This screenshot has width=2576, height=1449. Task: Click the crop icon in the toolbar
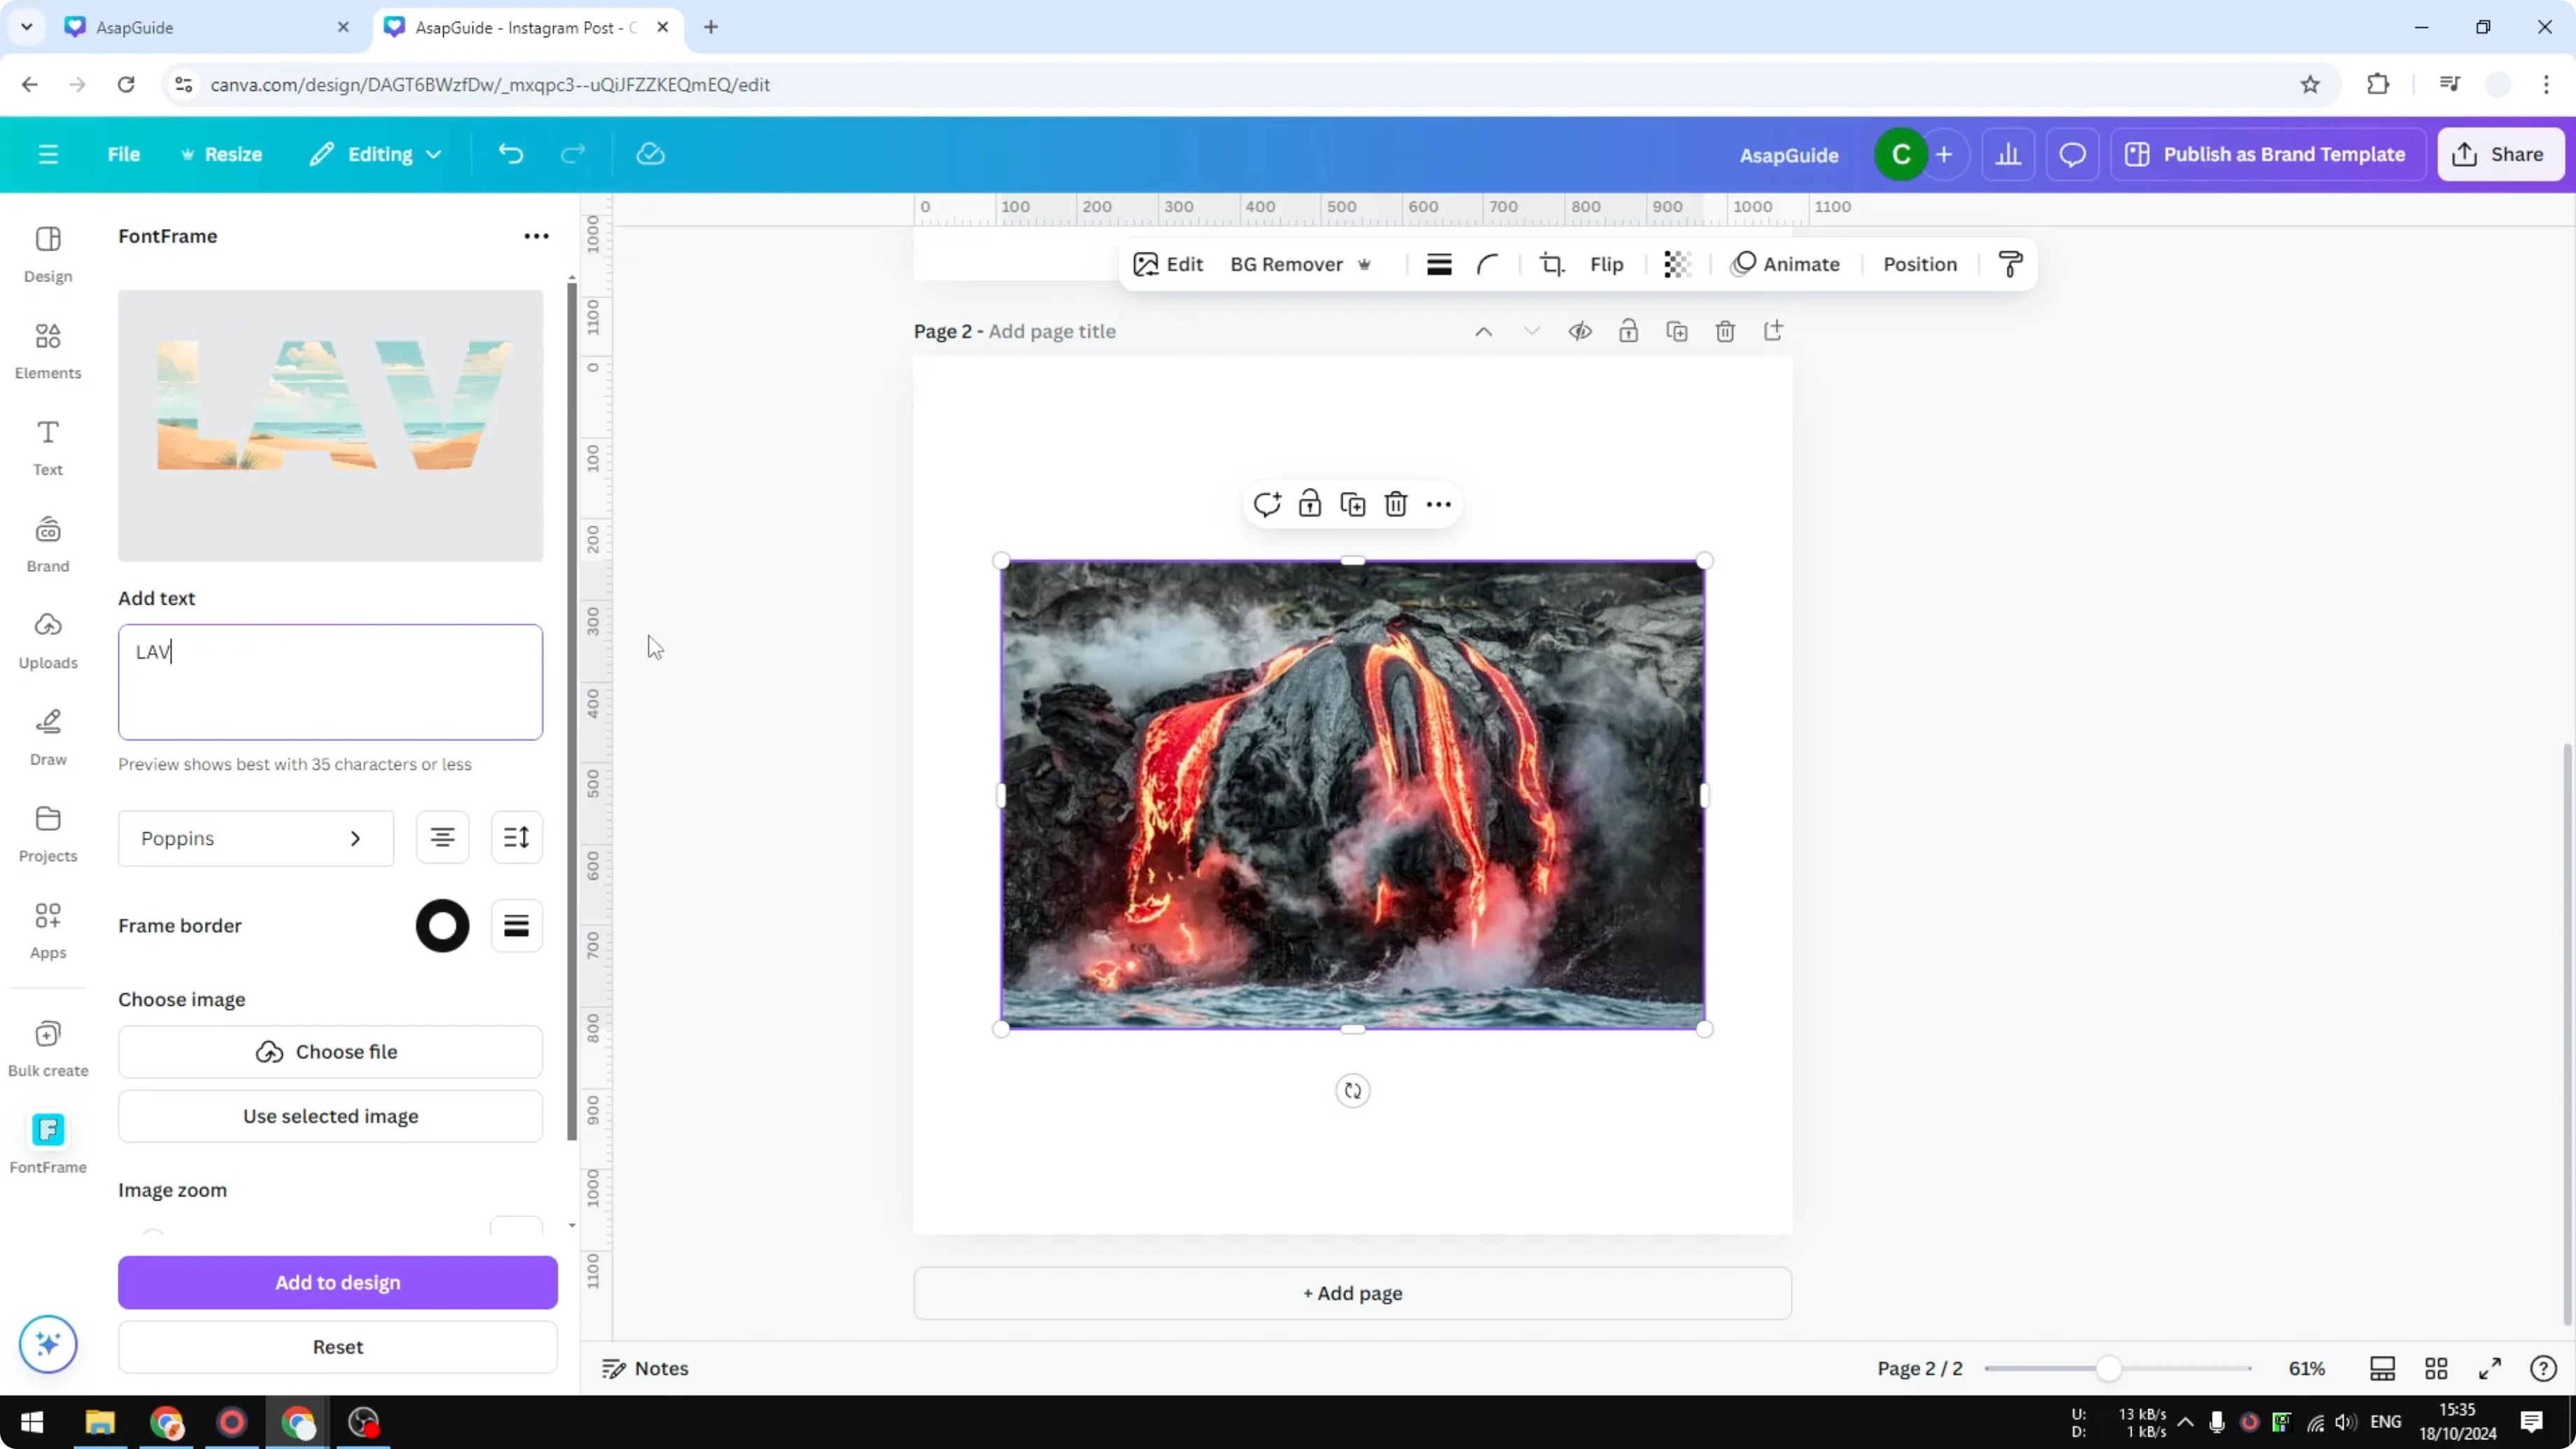[1551, 264]
